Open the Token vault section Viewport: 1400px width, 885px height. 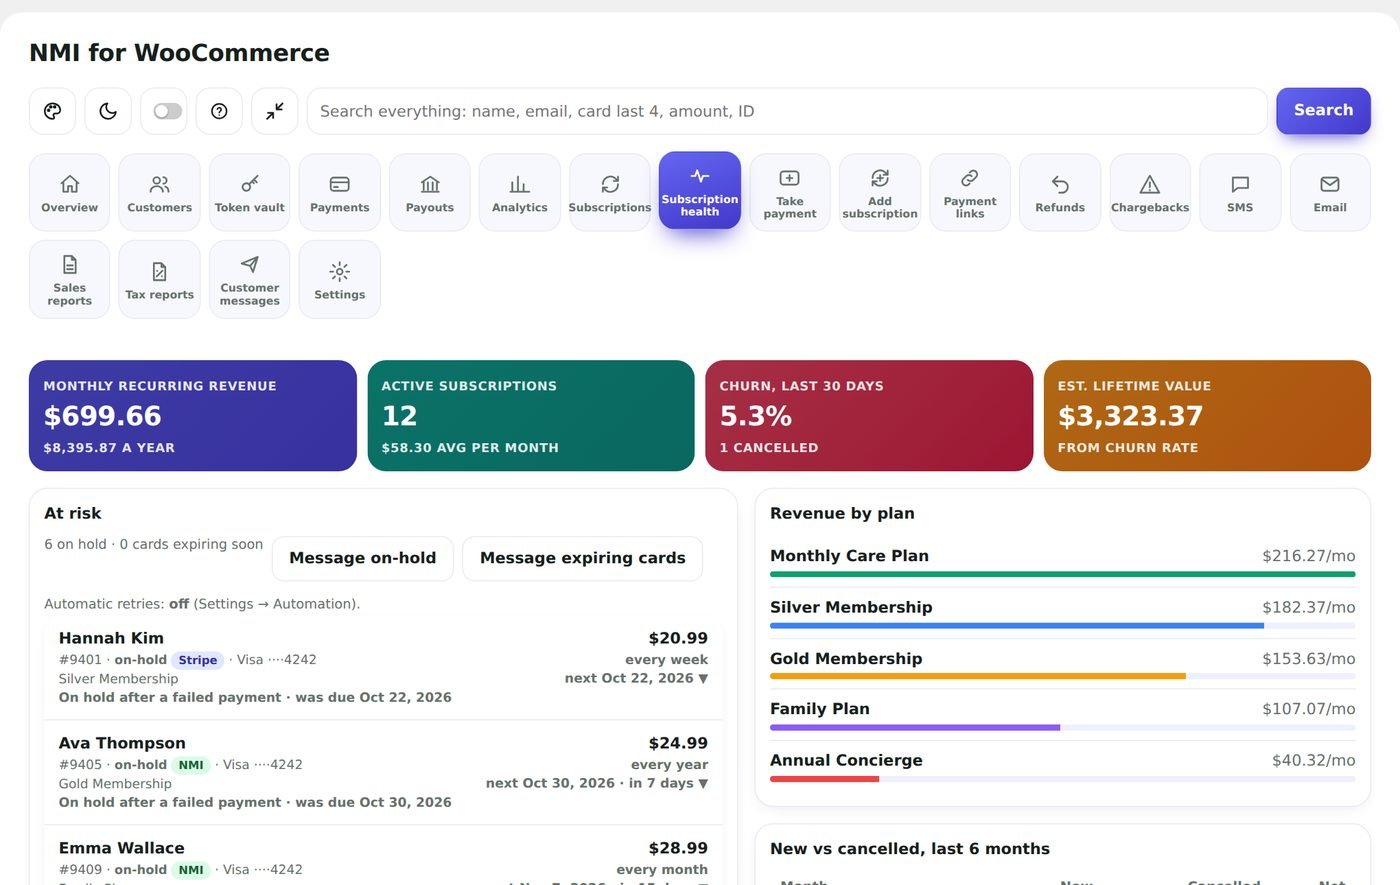[x=250, y=193]
